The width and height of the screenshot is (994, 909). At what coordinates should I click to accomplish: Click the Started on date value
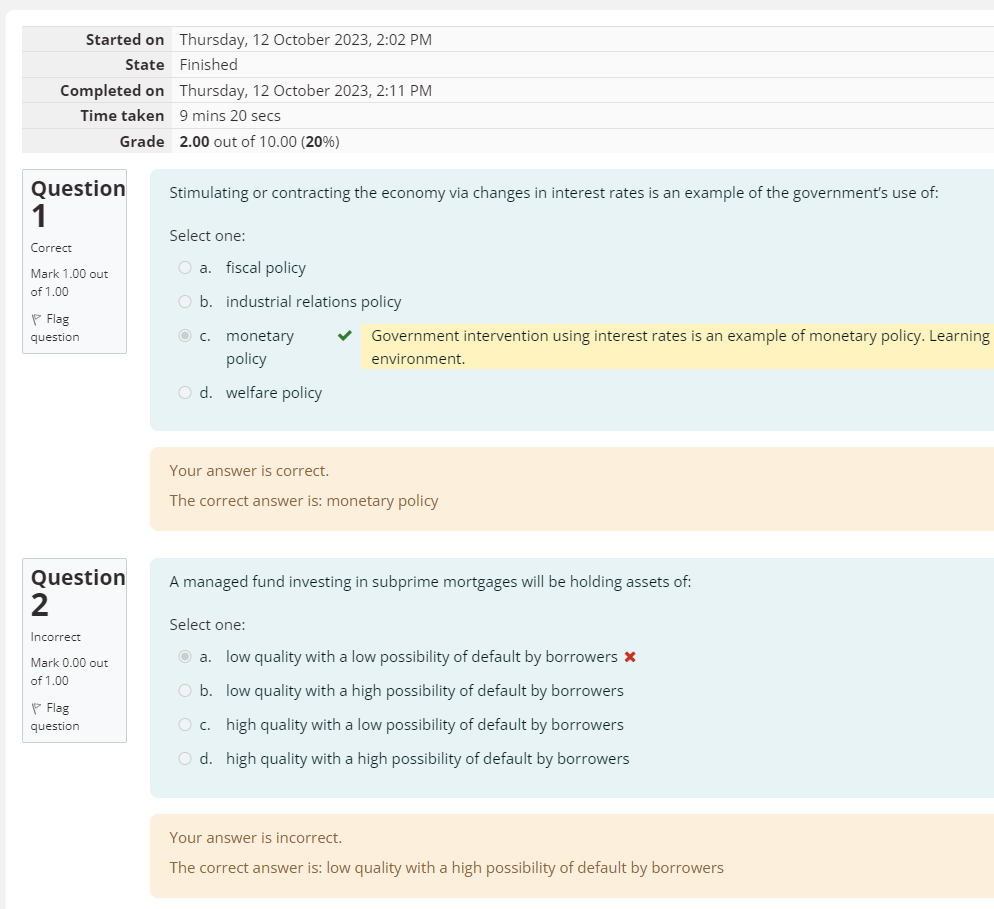click(x=306, y=39)
